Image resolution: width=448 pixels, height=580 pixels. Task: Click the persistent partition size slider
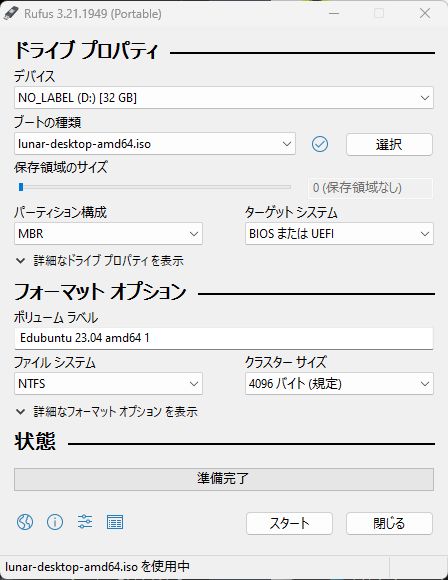[x=155, y=187]
